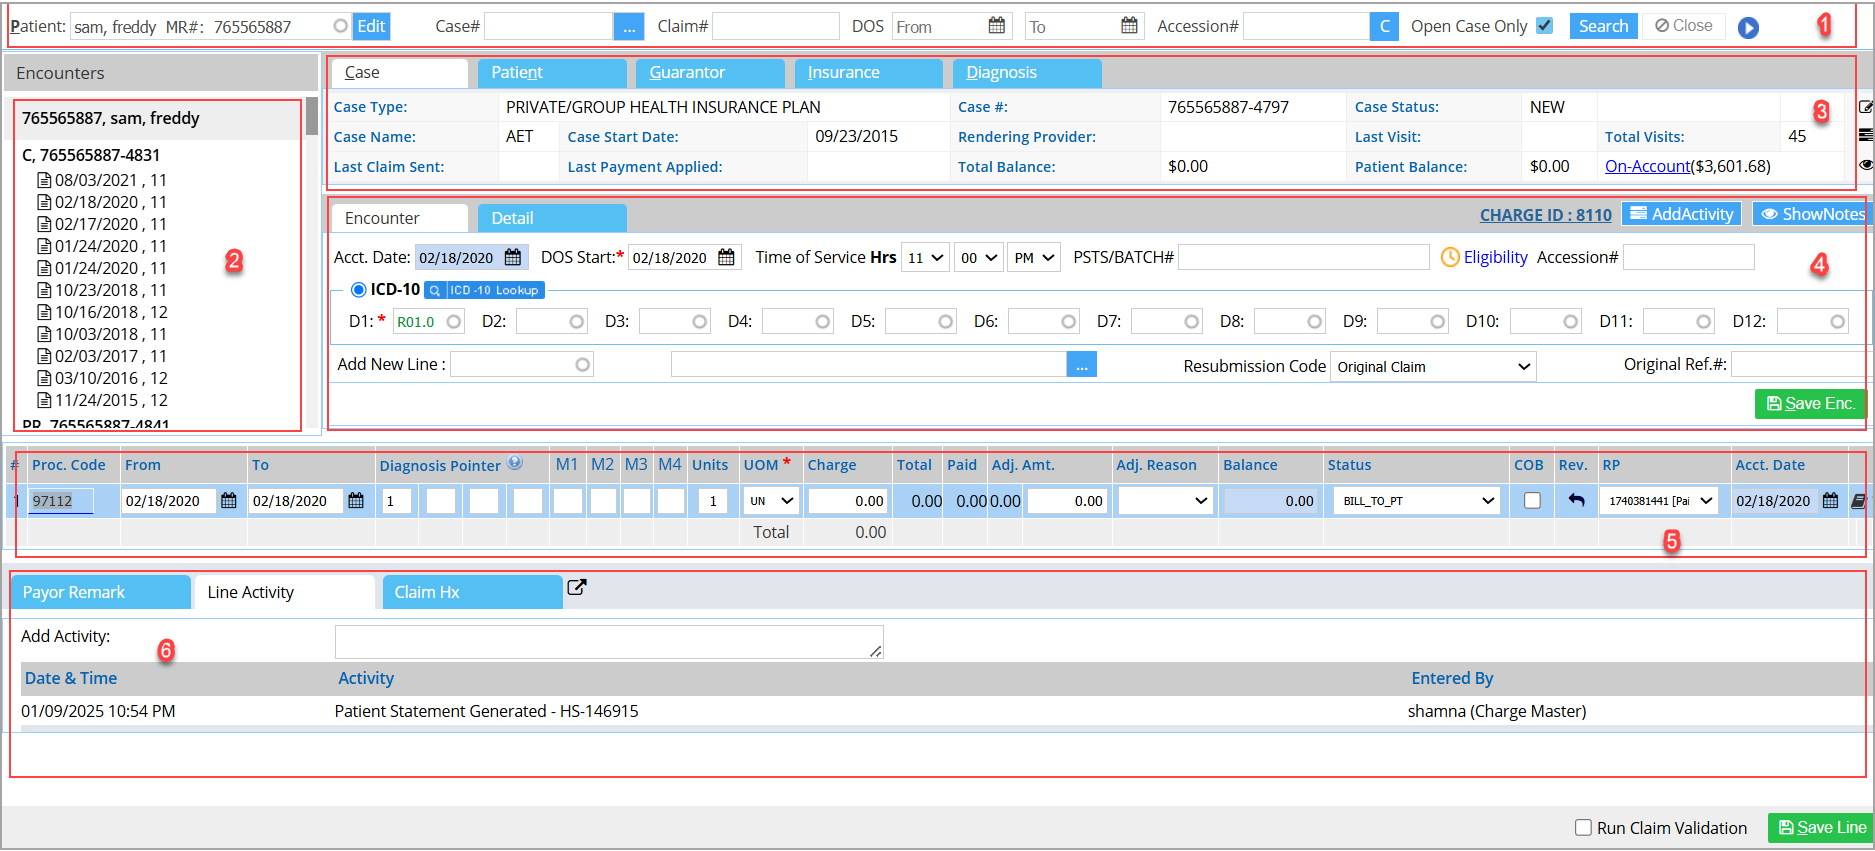Open the UOM dropdown
The image size is (1875, 851).
[x=771, y=500]
